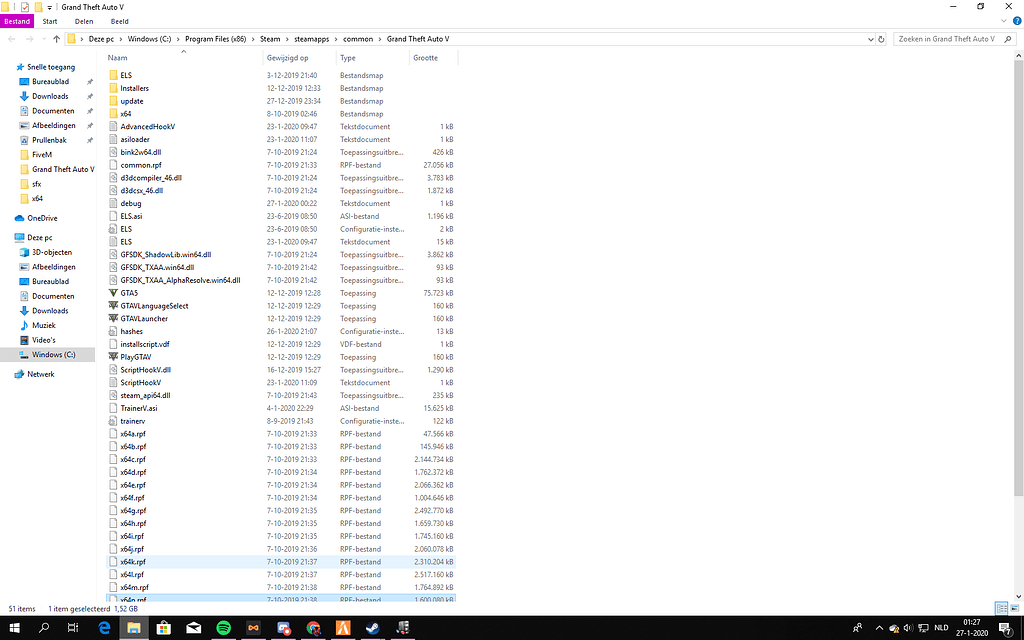Open Prullenbak in Quick access
This screenshot has width=1024, height=640.
(49, 140)
